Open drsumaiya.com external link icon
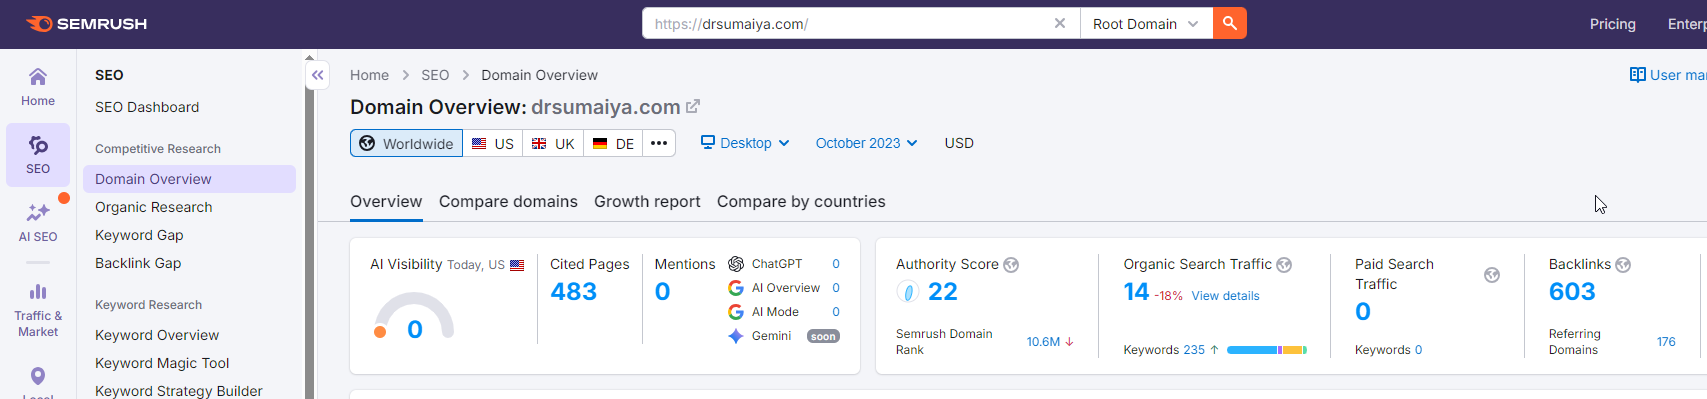This screenshot has width=1707, height=399. (x=693, y=106)
